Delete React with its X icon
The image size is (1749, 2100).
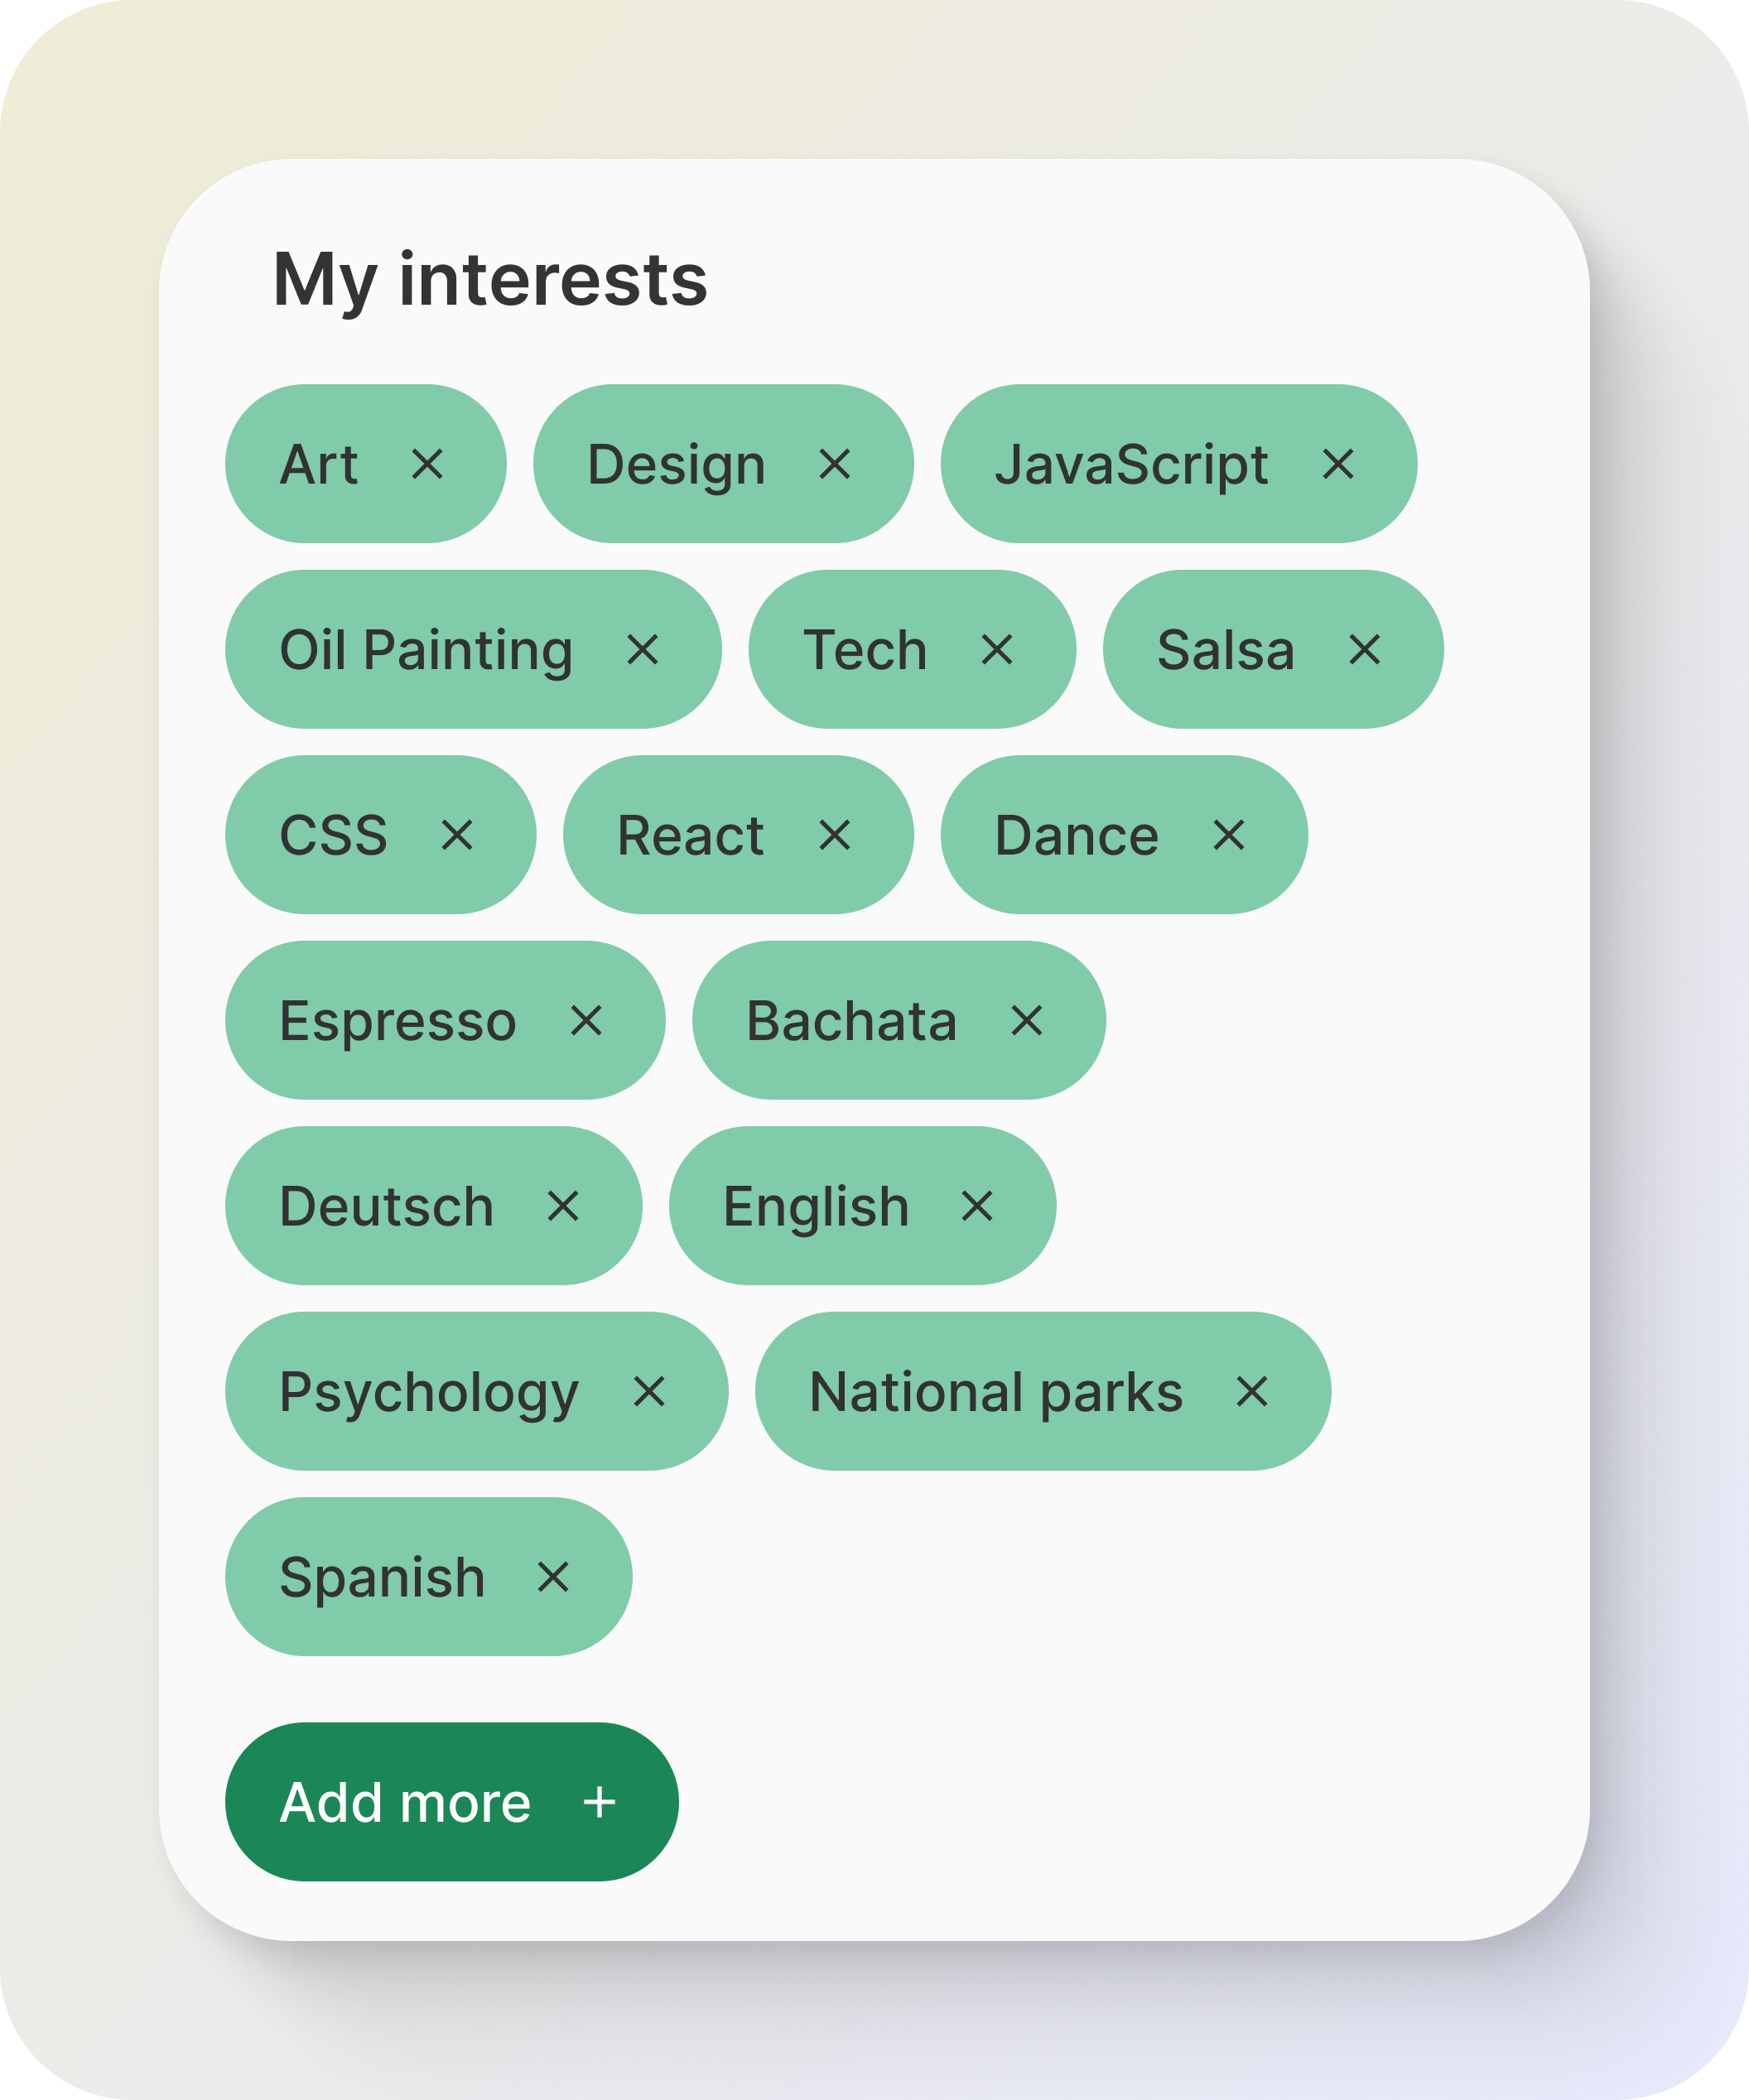[834, 835]
